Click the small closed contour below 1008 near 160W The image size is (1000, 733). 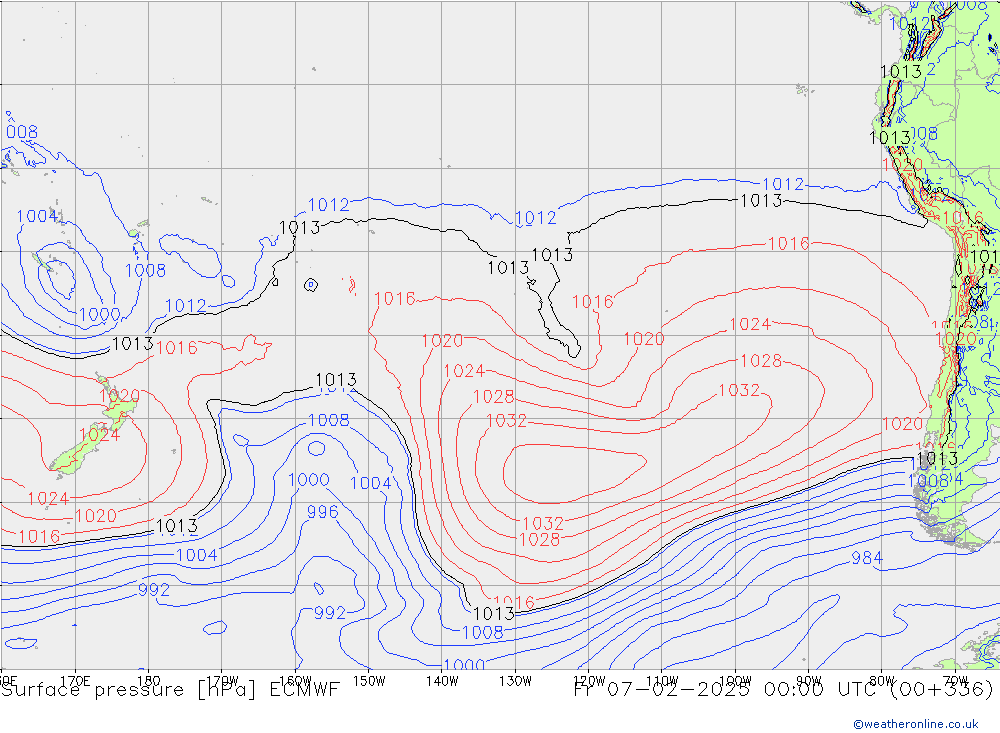coord(317,447)
